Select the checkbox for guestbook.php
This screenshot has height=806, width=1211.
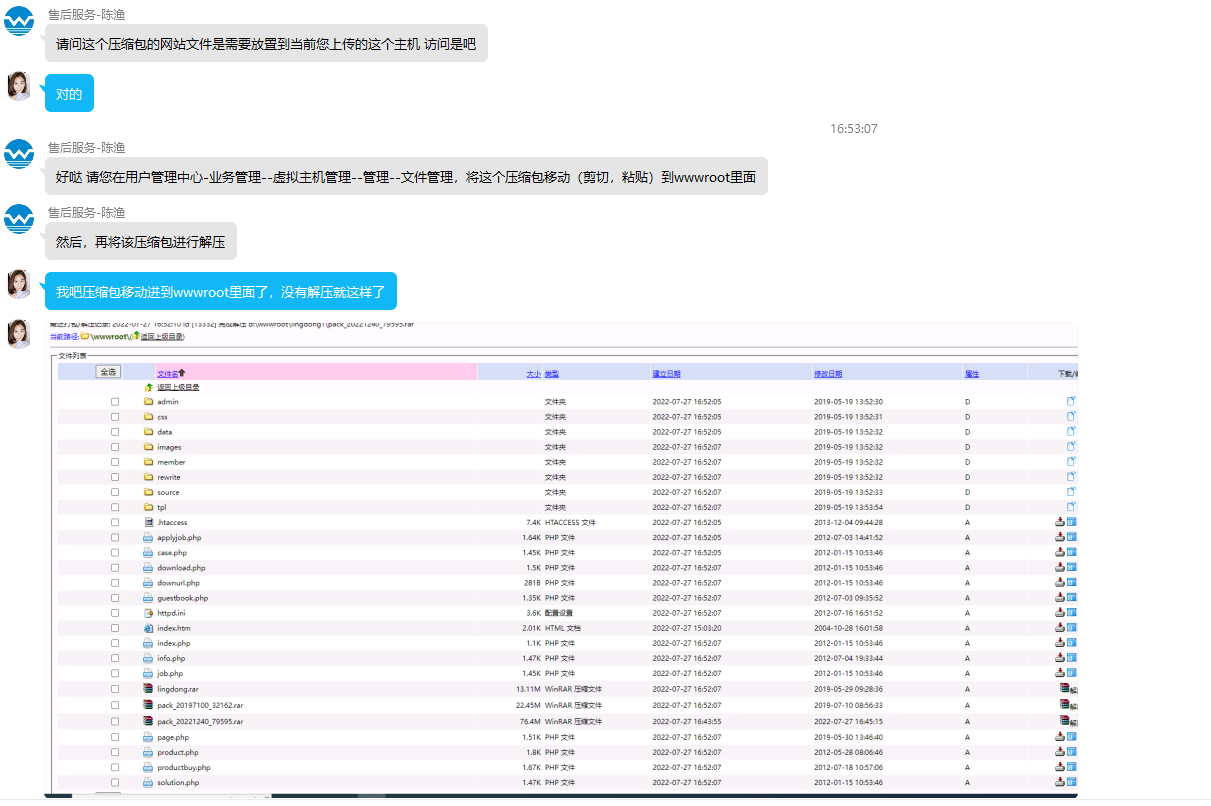[x=115, y=598]
